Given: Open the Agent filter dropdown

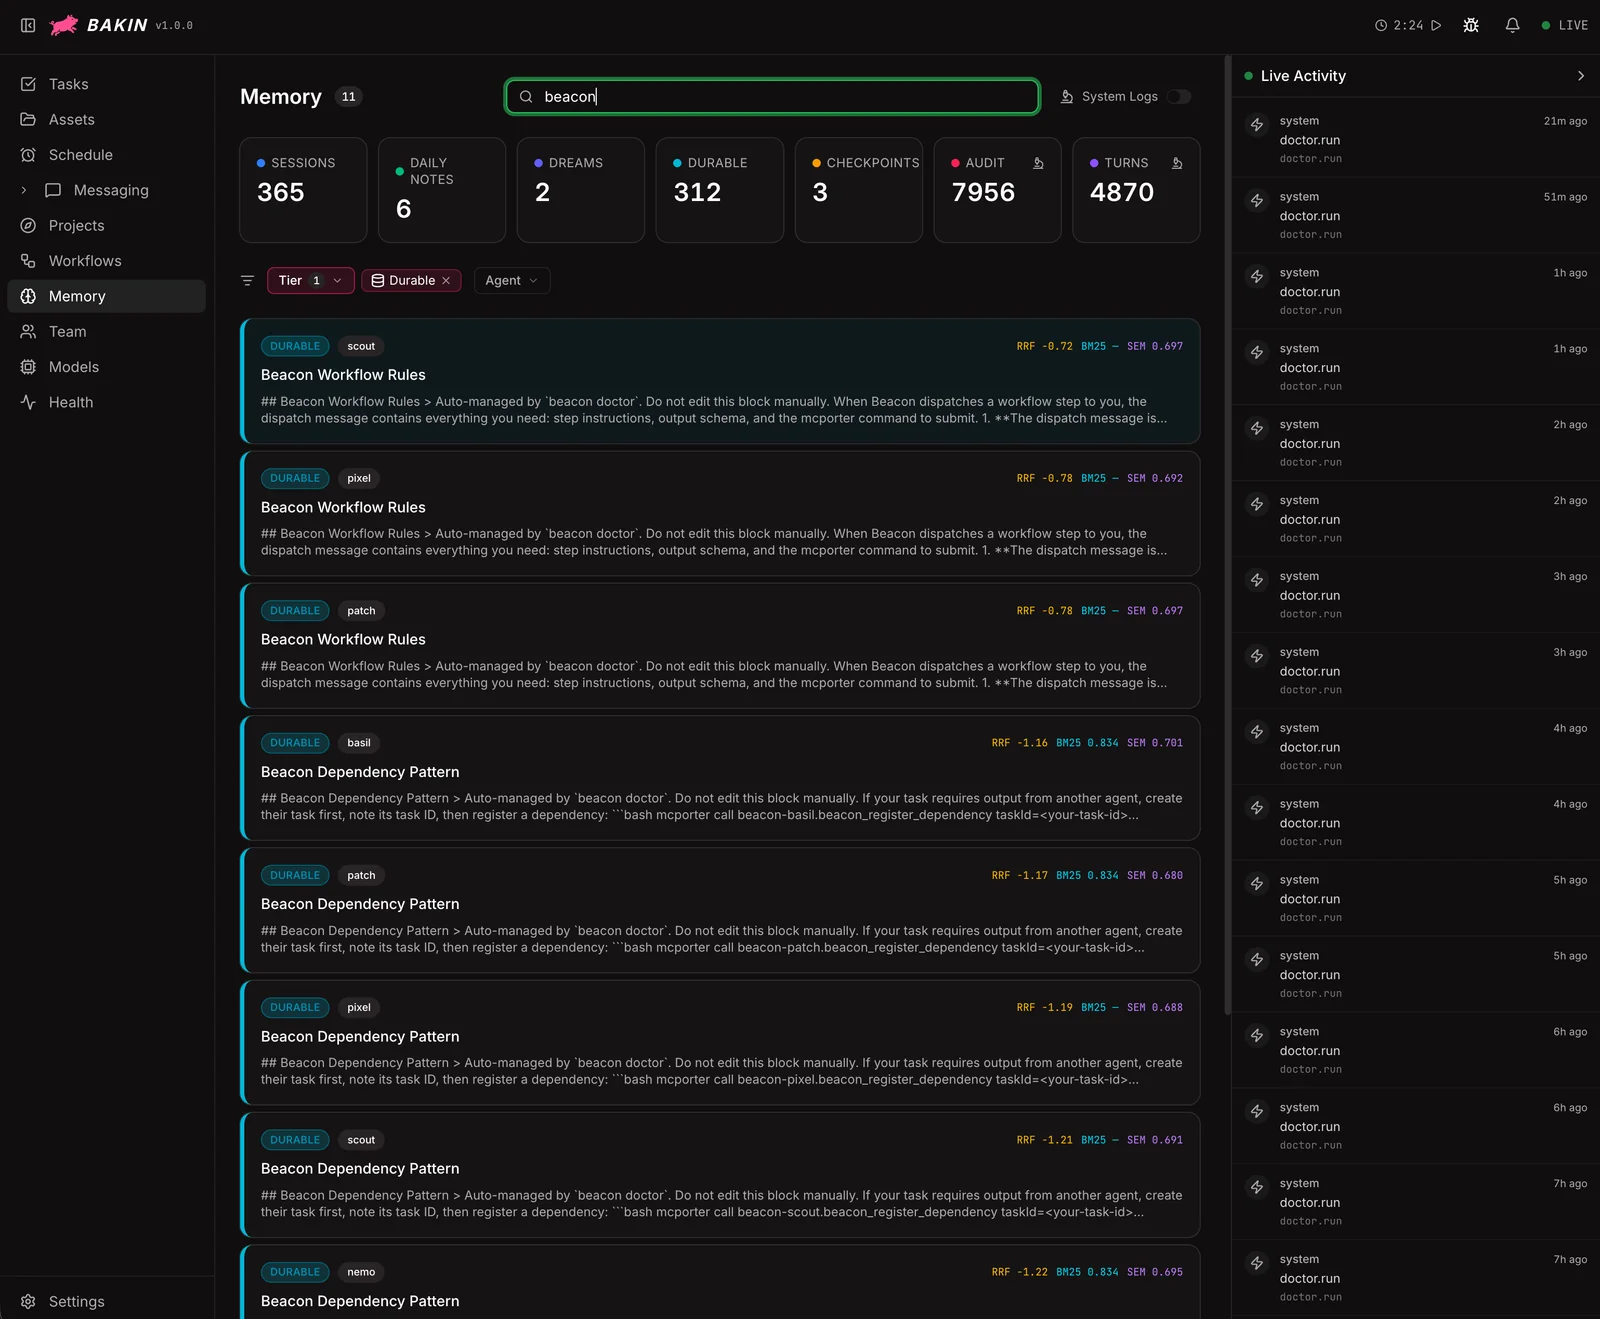Looking at the screenshot, I should [x=512, y=281].
